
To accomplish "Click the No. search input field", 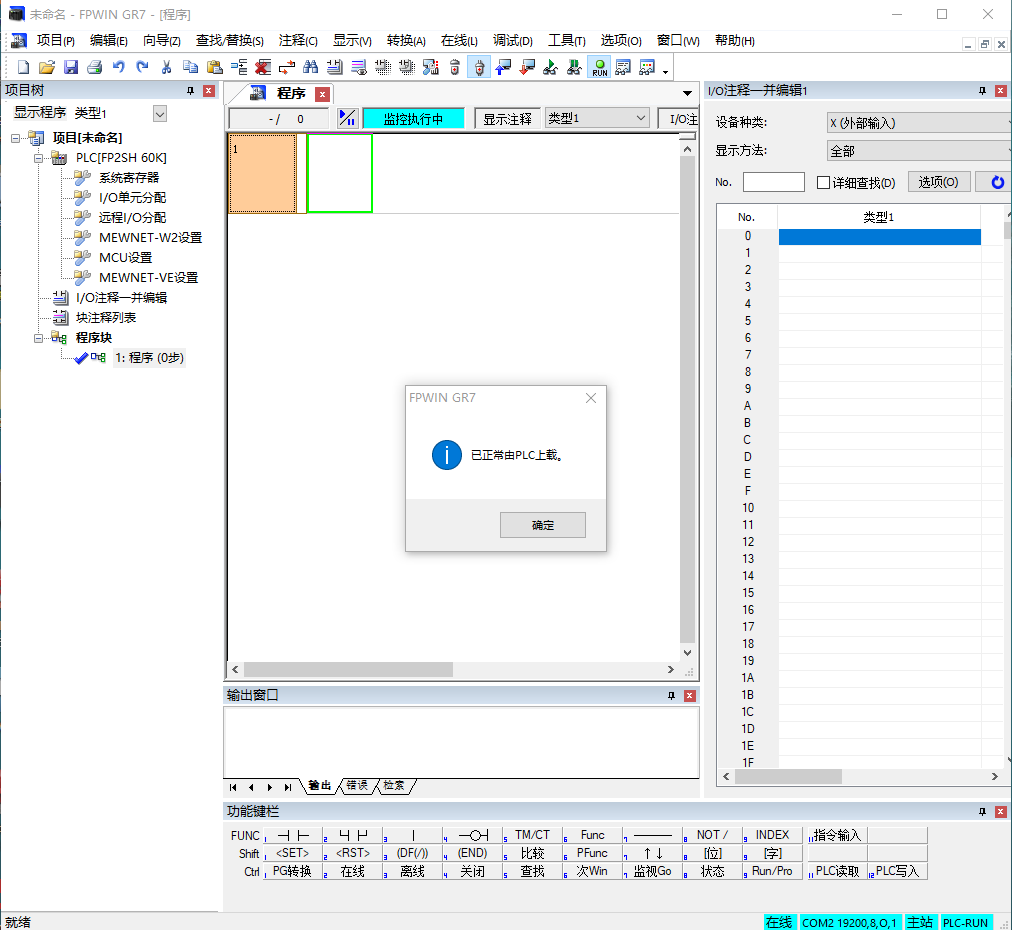I will 773,183.
